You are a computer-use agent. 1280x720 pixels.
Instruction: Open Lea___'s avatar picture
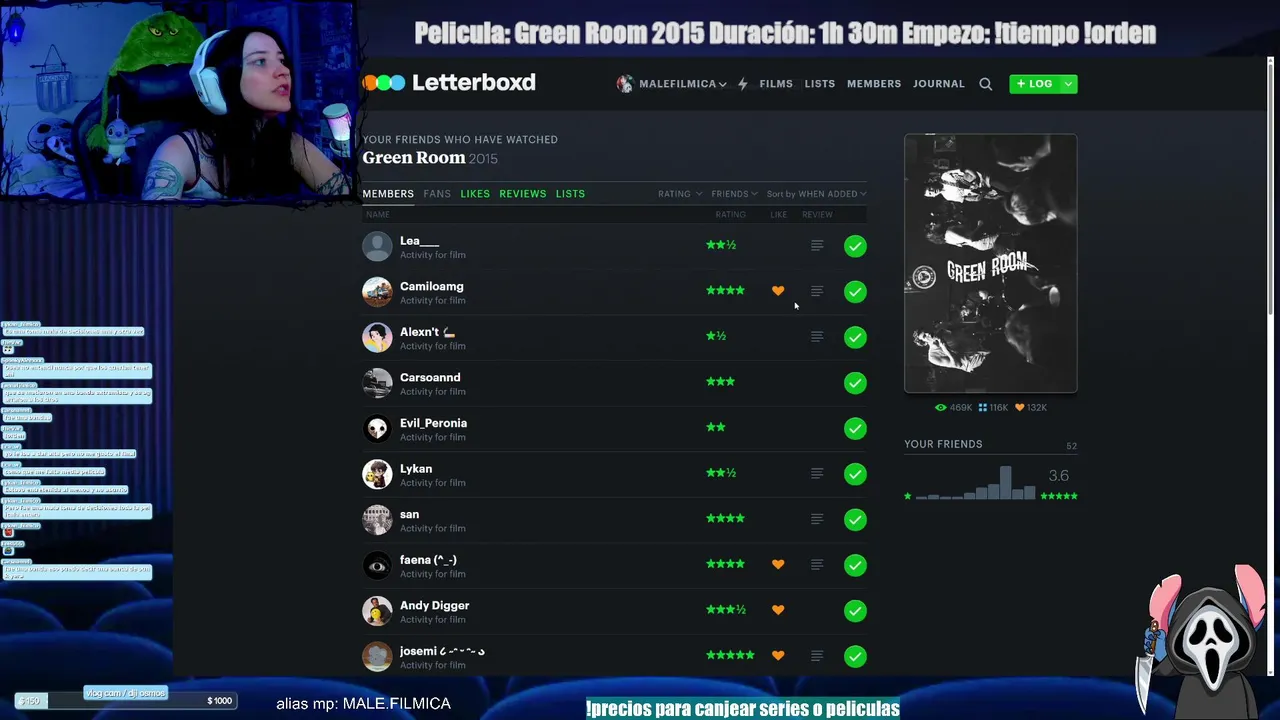pyautogui.click(x=377, y=246)
